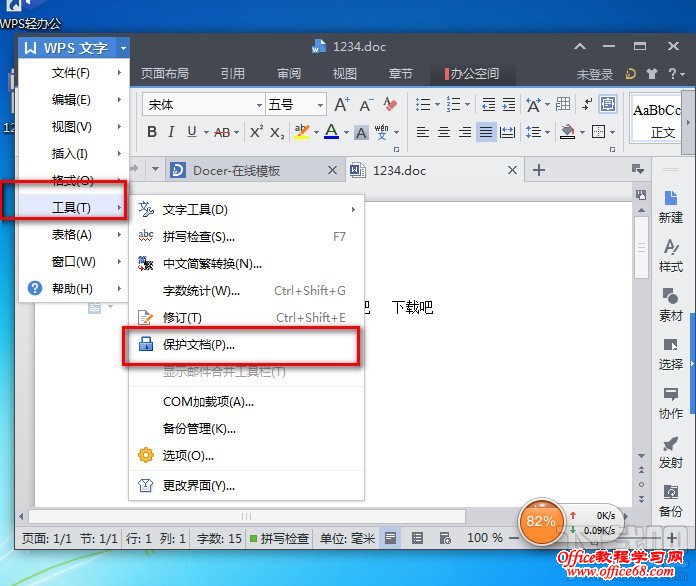Open 帮助(H) menu
Screen dimensions: 696x586
(74, 289)
